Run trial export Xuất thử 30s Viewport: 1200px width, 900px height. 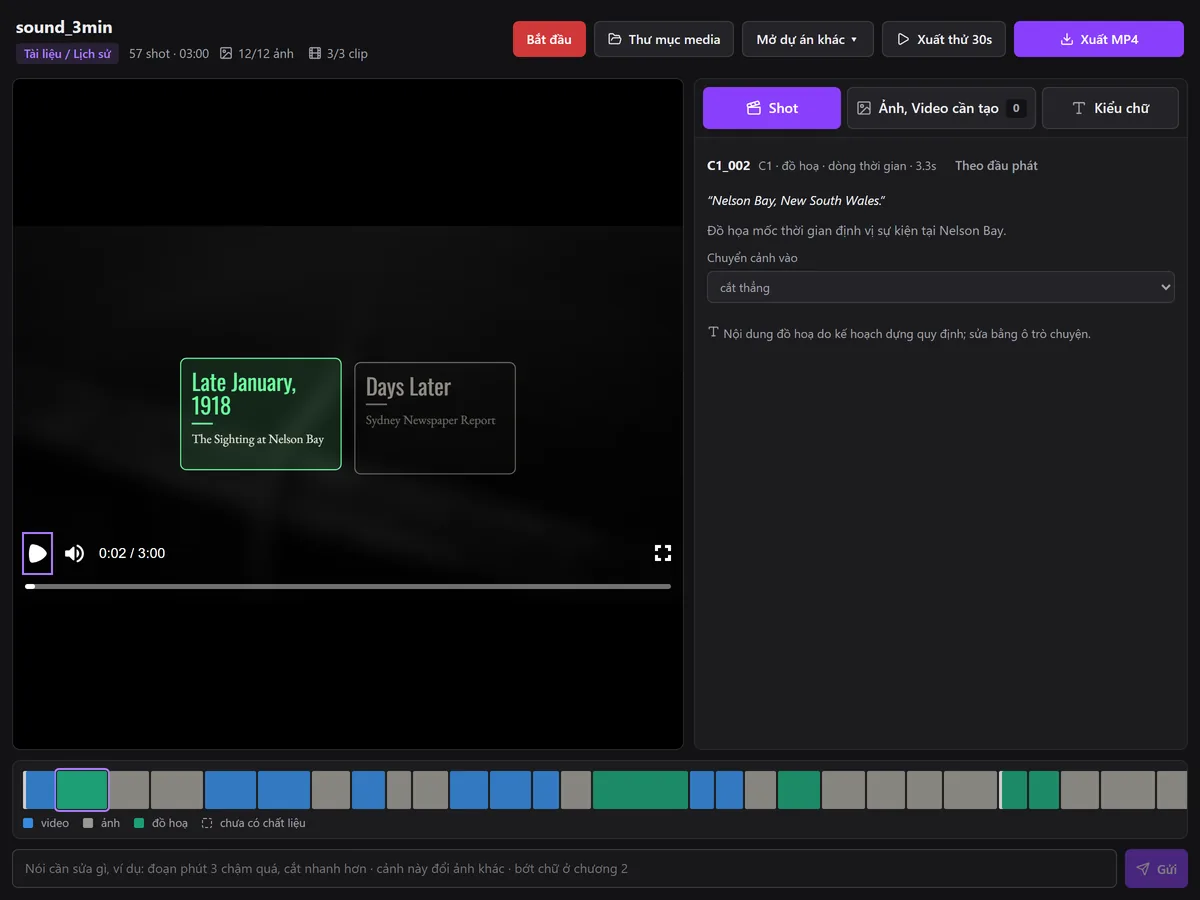[x=944, y=39]
